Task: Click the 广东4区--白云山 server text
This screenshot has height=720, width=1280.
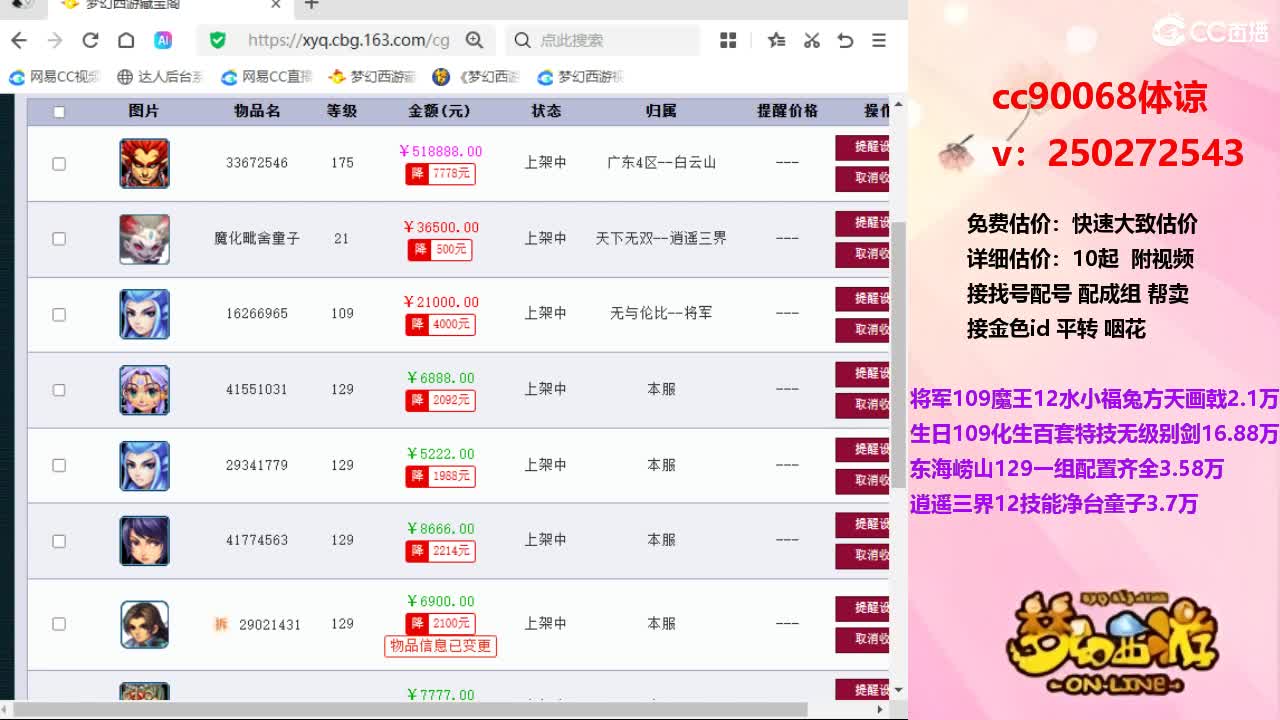Action: 661,163
